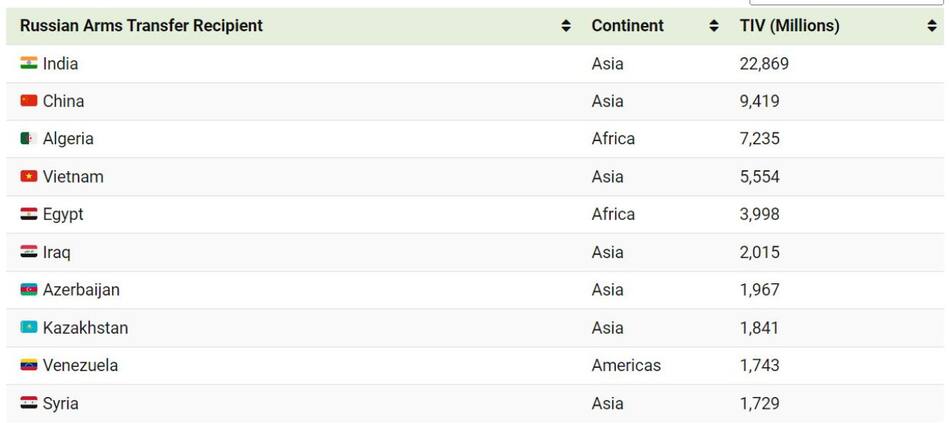The image size is (950, 423).
Task: Toggle the Continent column sort arrows
Action: coord(714,26)
